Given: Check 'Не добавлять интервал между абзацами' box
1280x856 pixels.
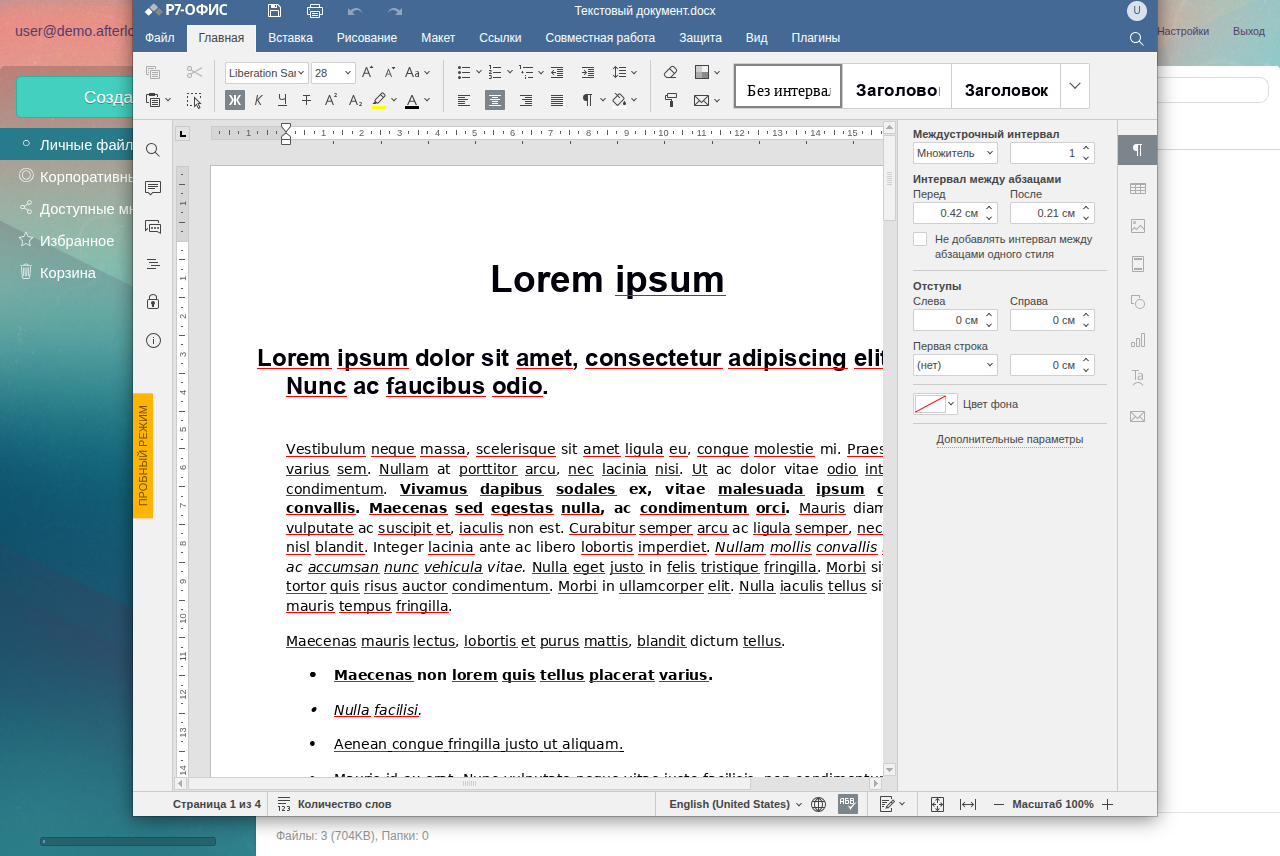Looking at the screenshot, I should (920, 239).
